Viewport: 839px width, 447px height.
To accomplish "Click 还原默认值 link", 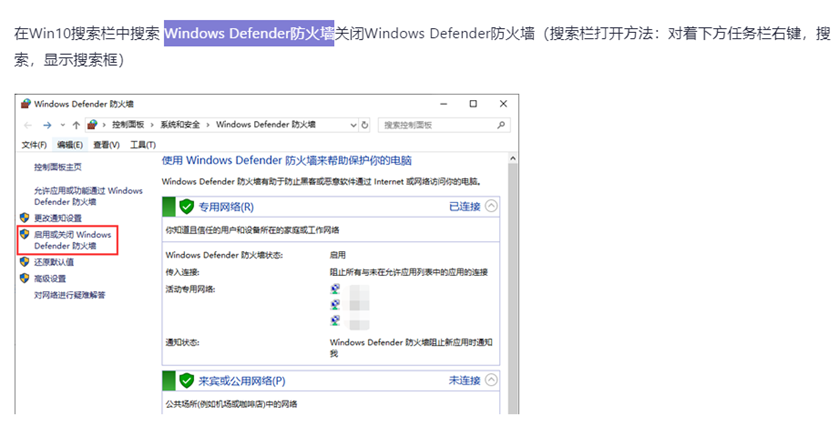I will coord(54,262).
